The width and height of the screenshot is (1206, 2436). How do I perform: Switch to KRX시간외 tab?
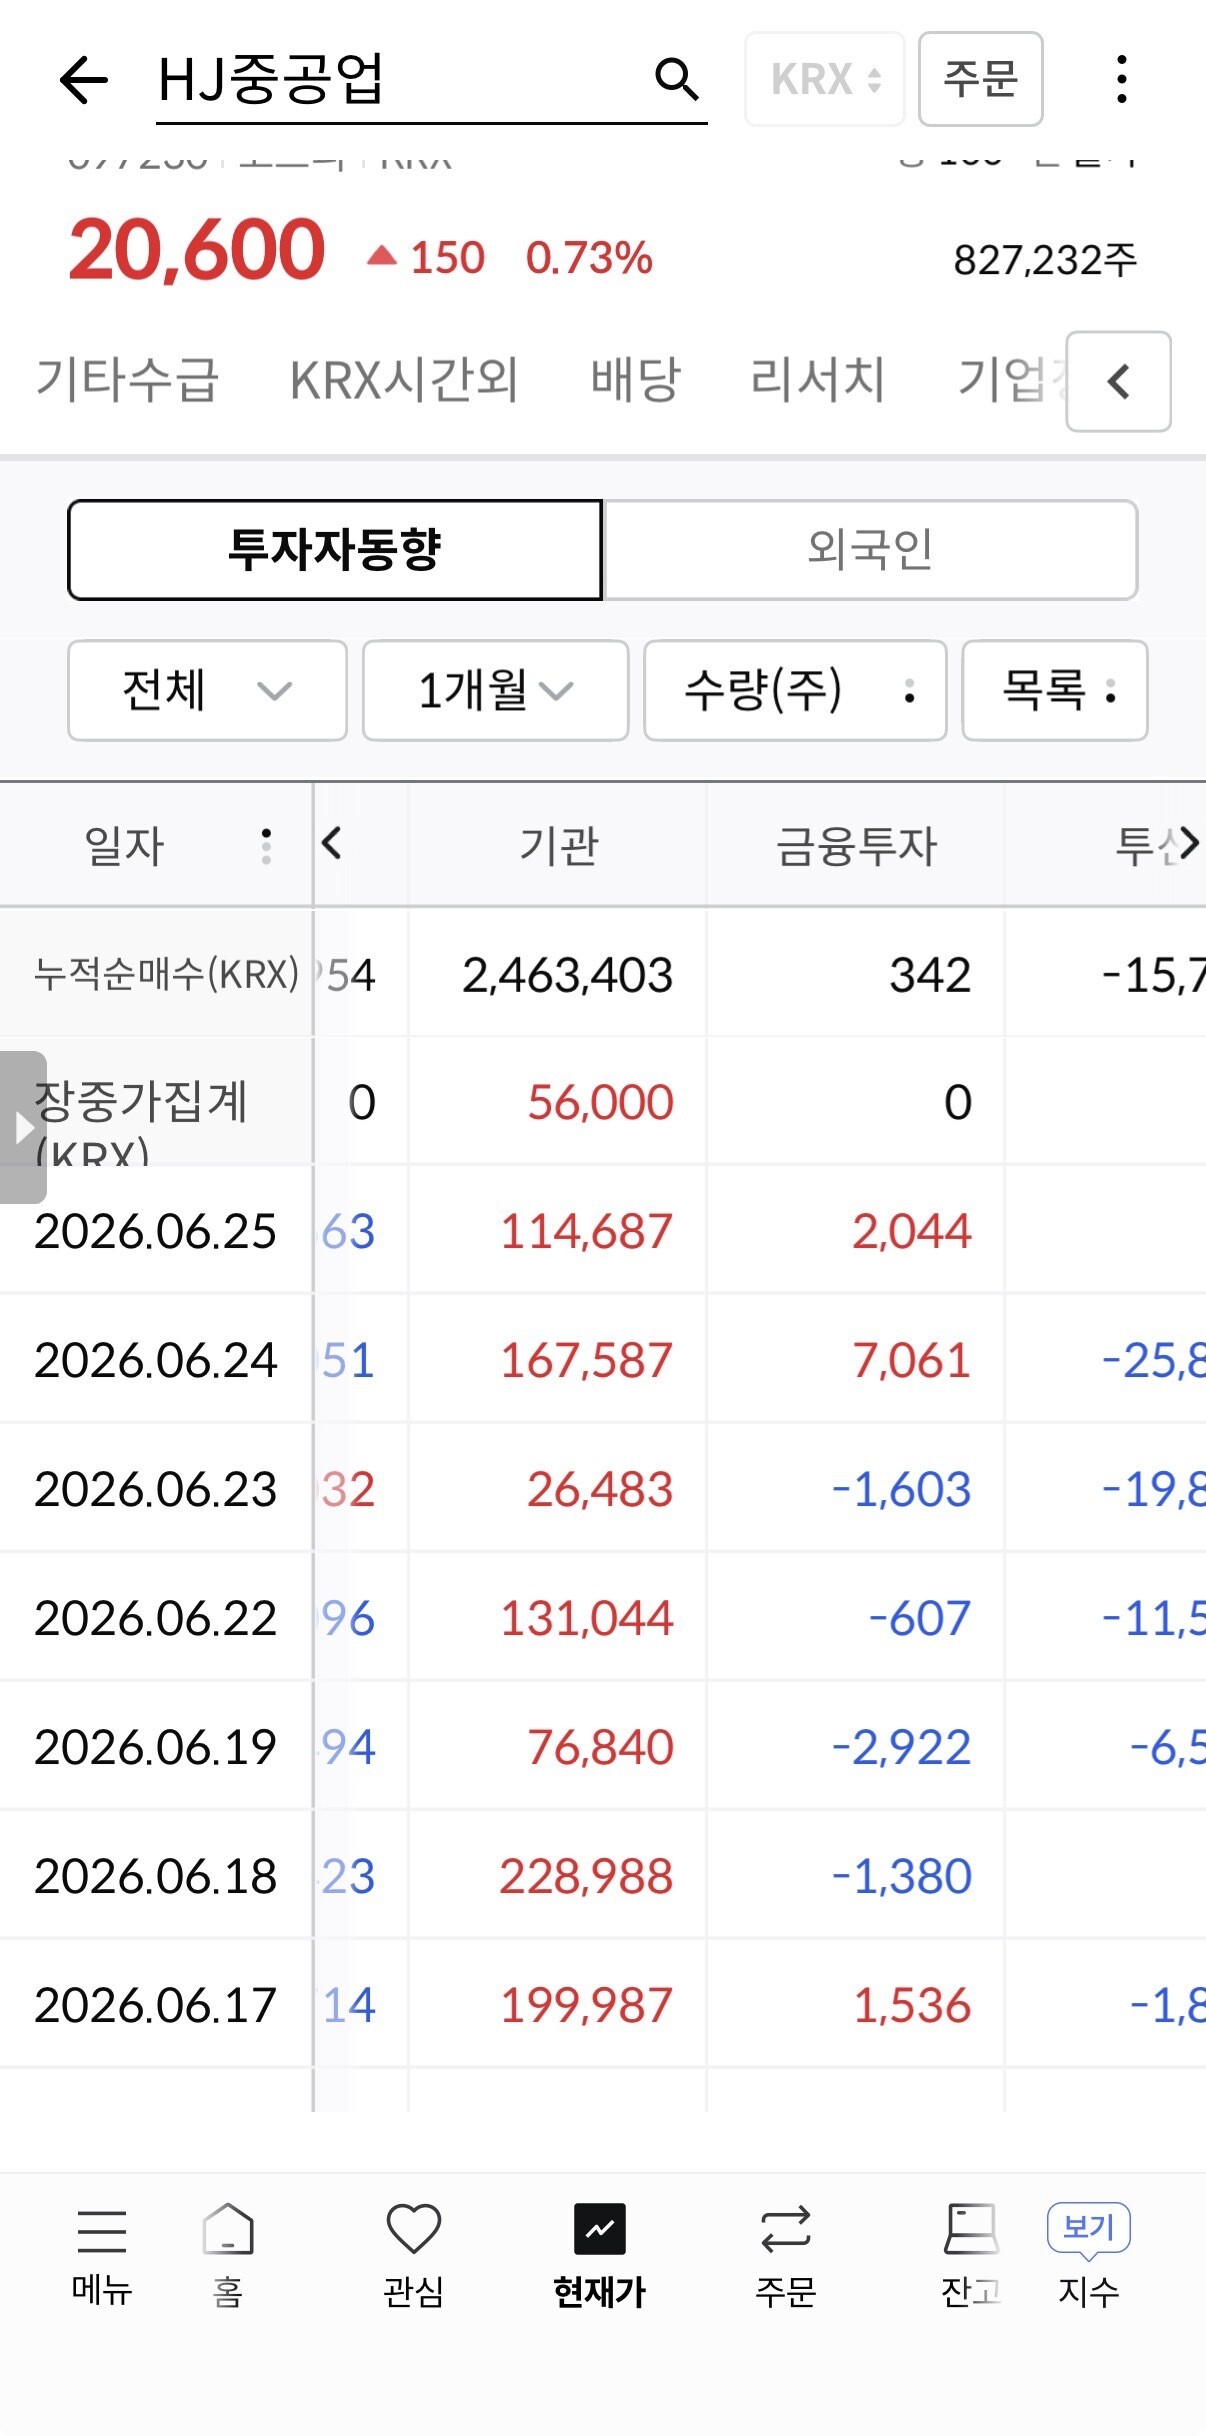[404, 380]
